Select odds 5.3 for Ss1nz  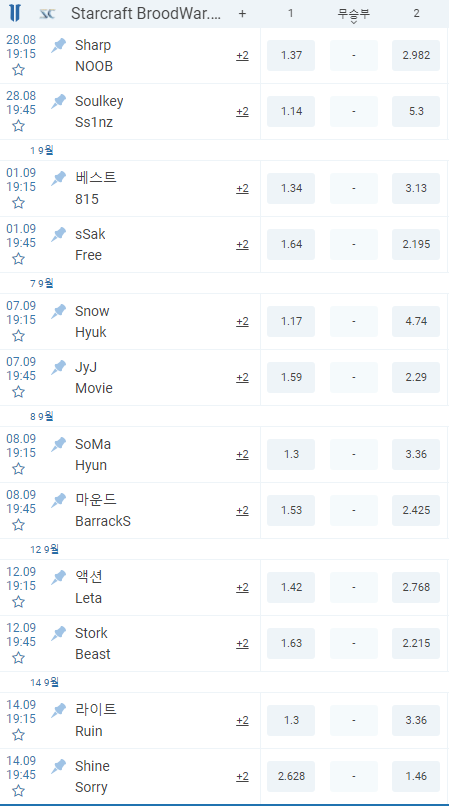(x=416, y=112)
